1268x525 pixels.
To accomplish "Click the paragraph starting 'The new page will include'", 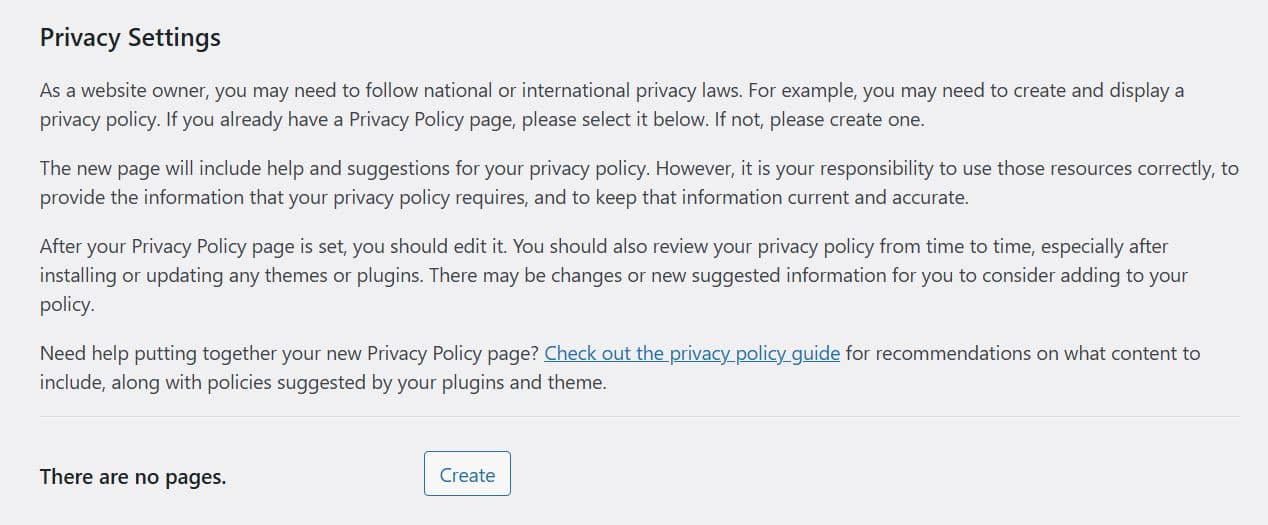I will pyautogui.click(x=639, y=183).
